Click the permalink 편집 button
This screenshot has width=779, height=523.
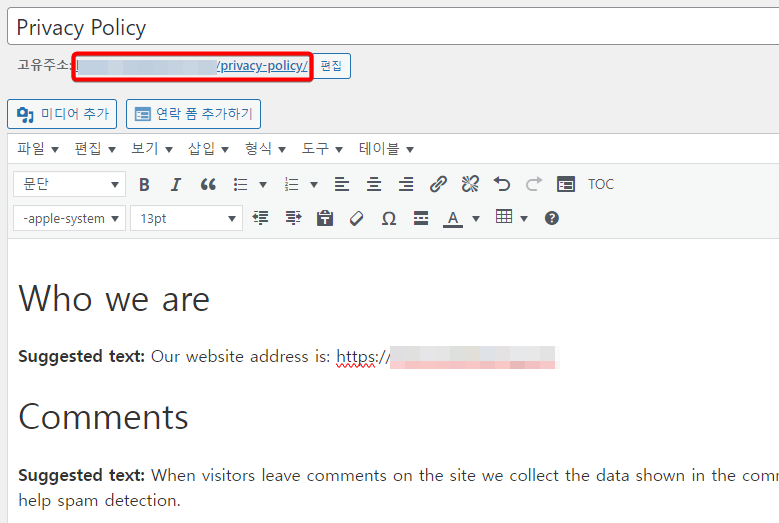click(331, 66)
